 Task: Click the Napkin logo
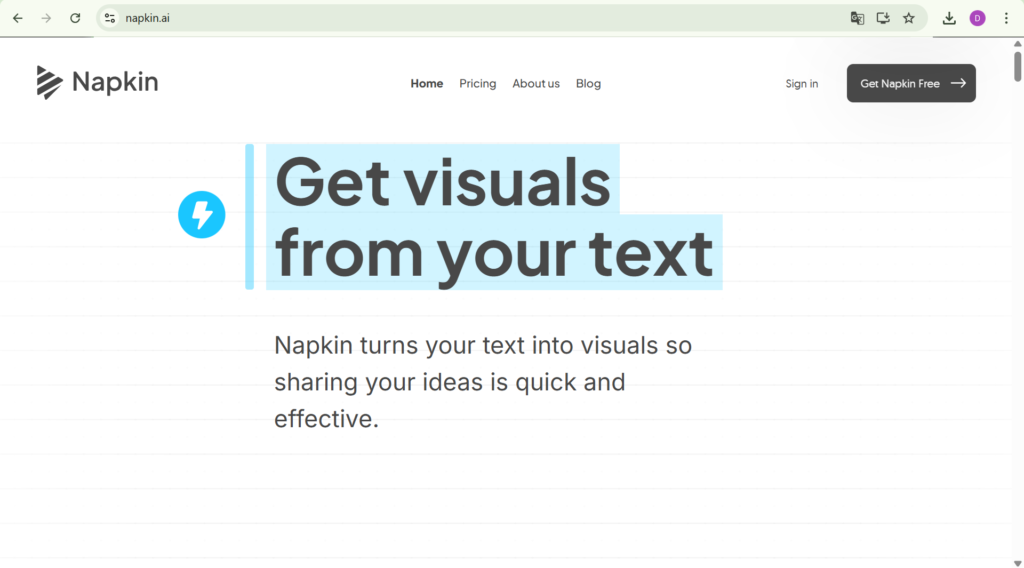point(97,83)
